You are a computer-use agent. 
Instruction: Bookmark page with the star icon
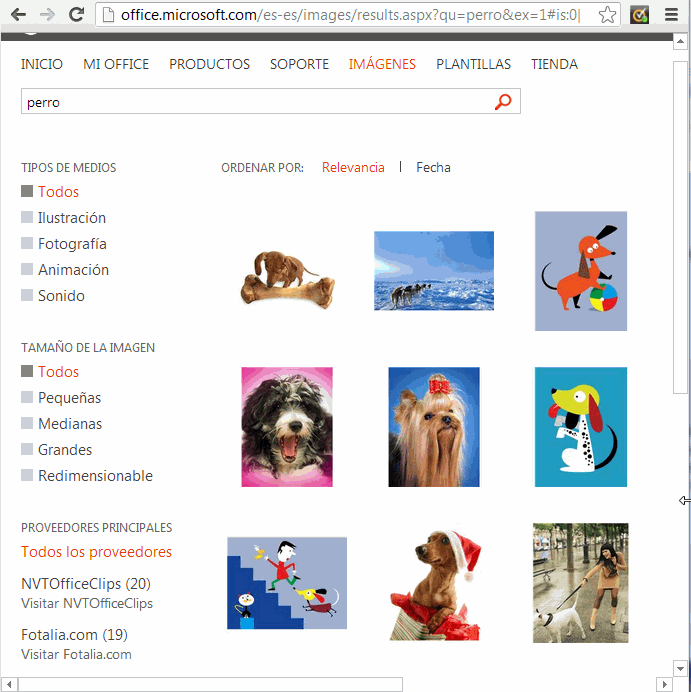point(607,15)
